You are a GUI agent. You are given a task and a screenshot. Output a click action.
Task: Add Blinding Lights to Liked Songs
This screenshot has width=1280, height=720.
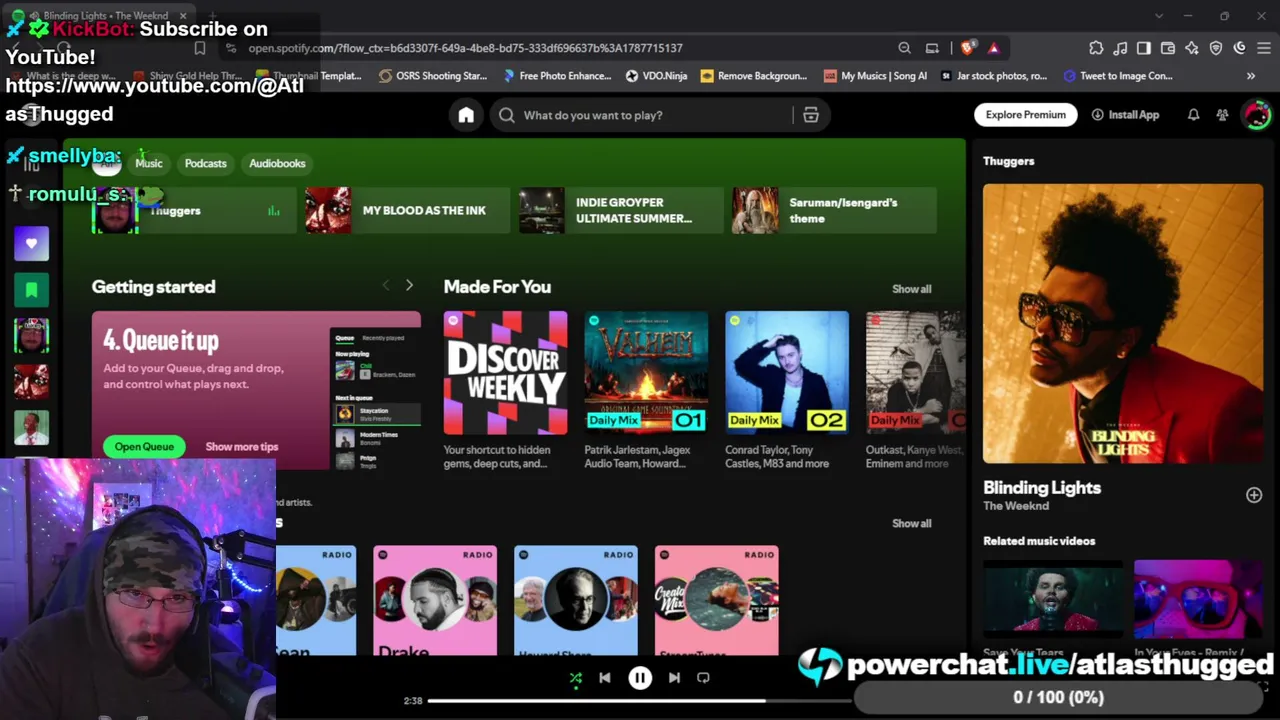tap(1254, 495)
